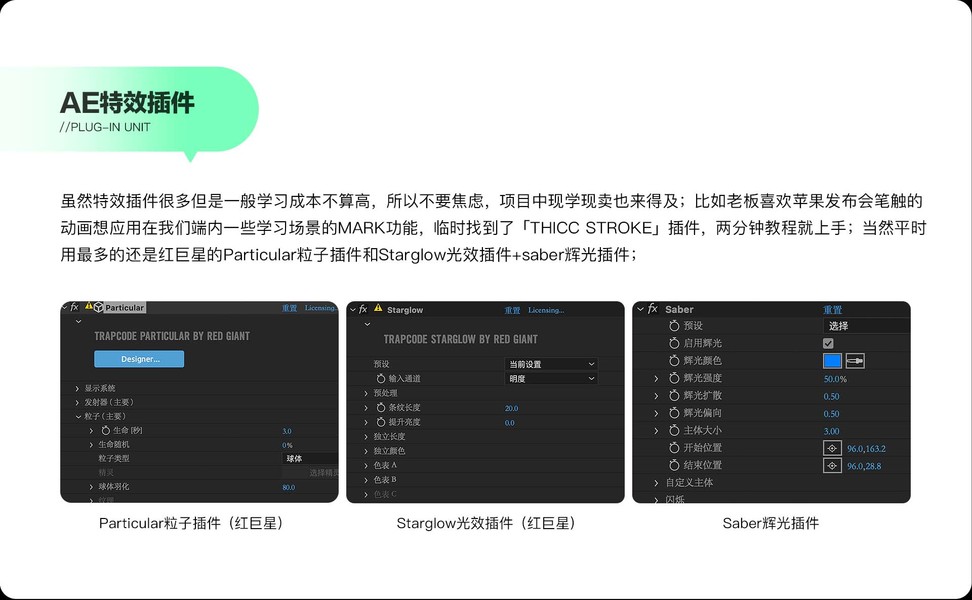Click Licensing... link for Particular effect
The width and height of the screenshot is (972, 600).
[320, 307]
